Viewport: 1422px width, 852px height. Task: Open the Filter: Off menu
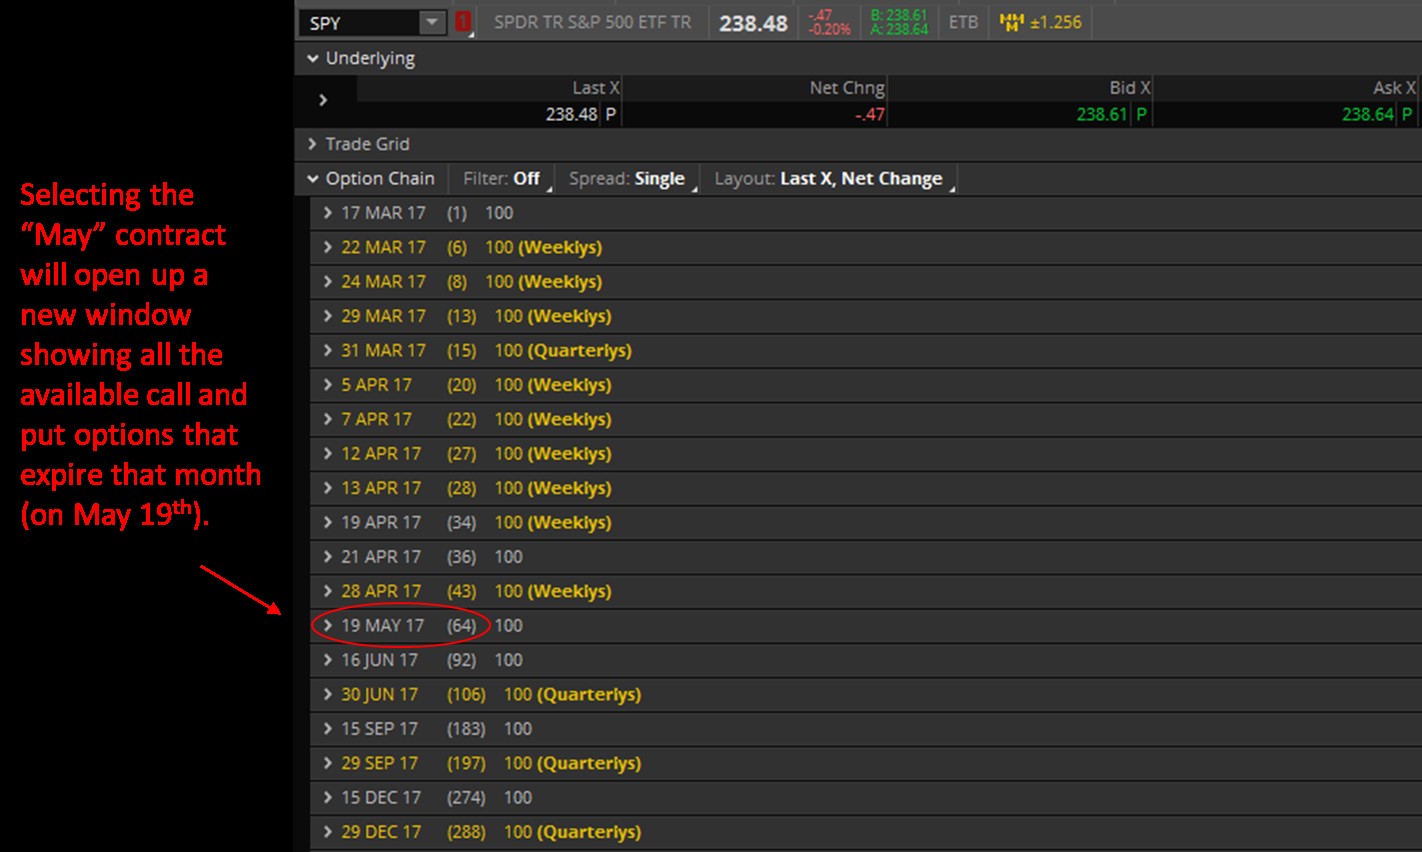501,179
